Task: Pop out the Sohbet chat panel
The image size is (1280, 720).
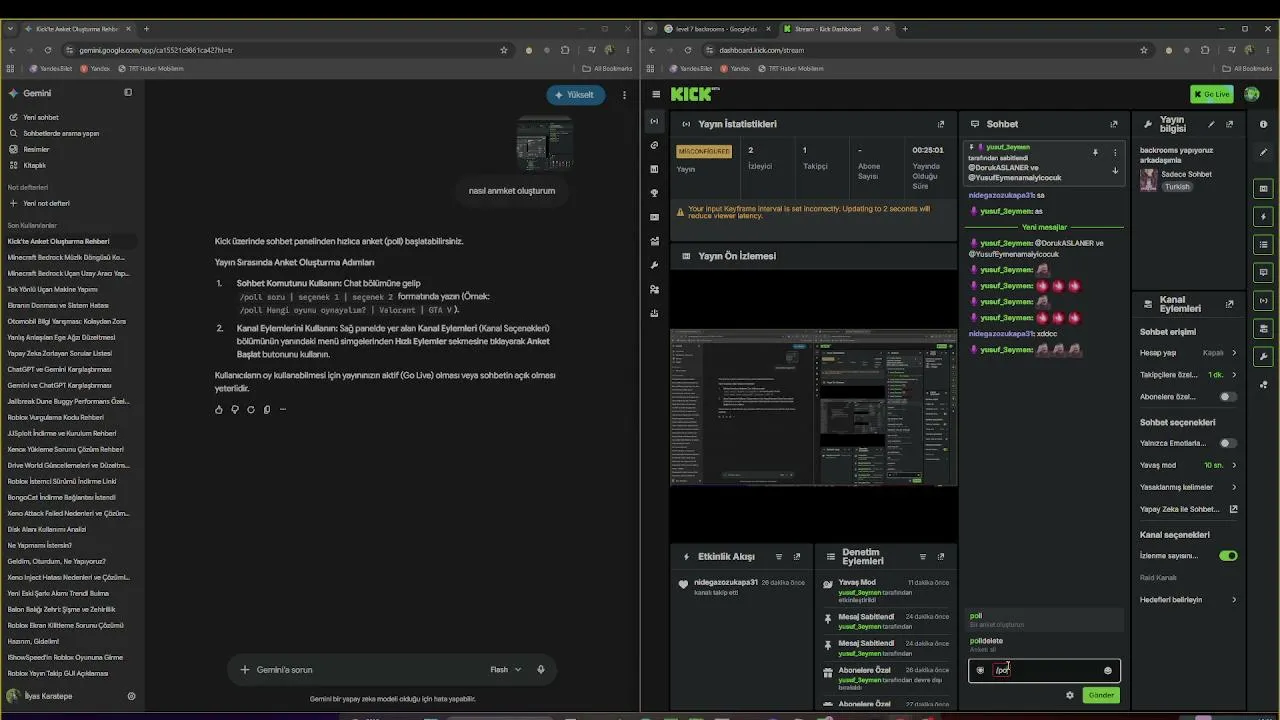Action: (x=1114, y=124)
